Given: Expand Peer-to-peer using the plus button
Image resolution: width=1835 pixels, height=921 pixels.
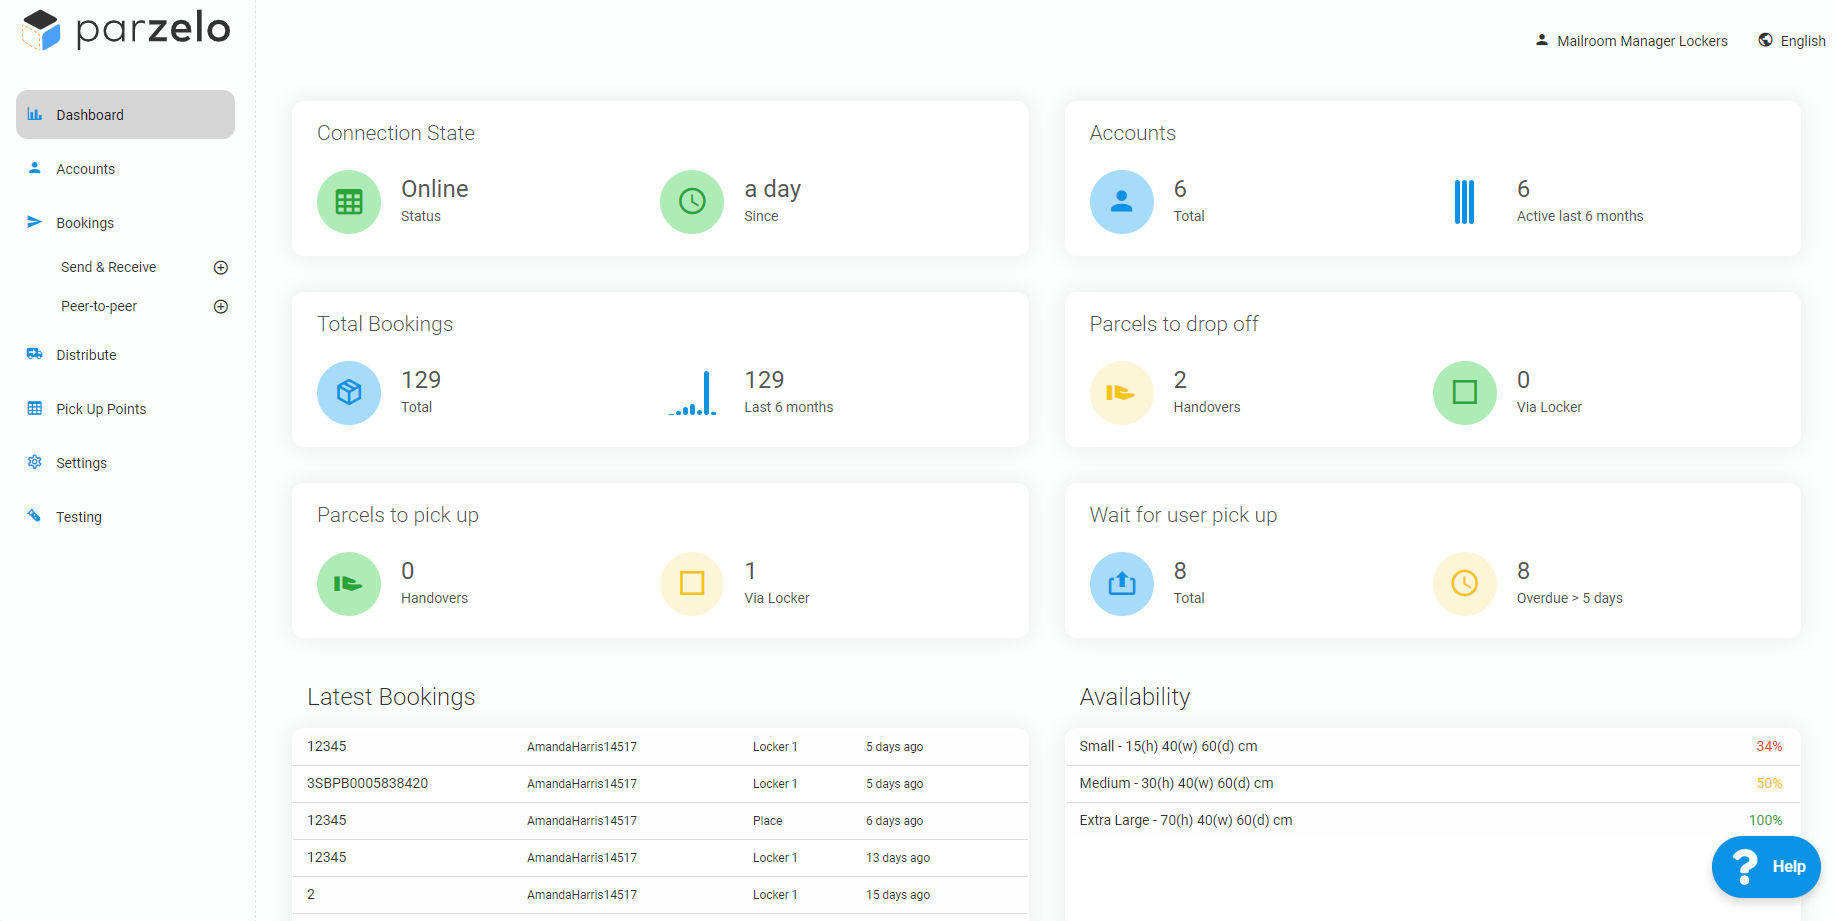Looking at the screenshot, I should point(221,306).
